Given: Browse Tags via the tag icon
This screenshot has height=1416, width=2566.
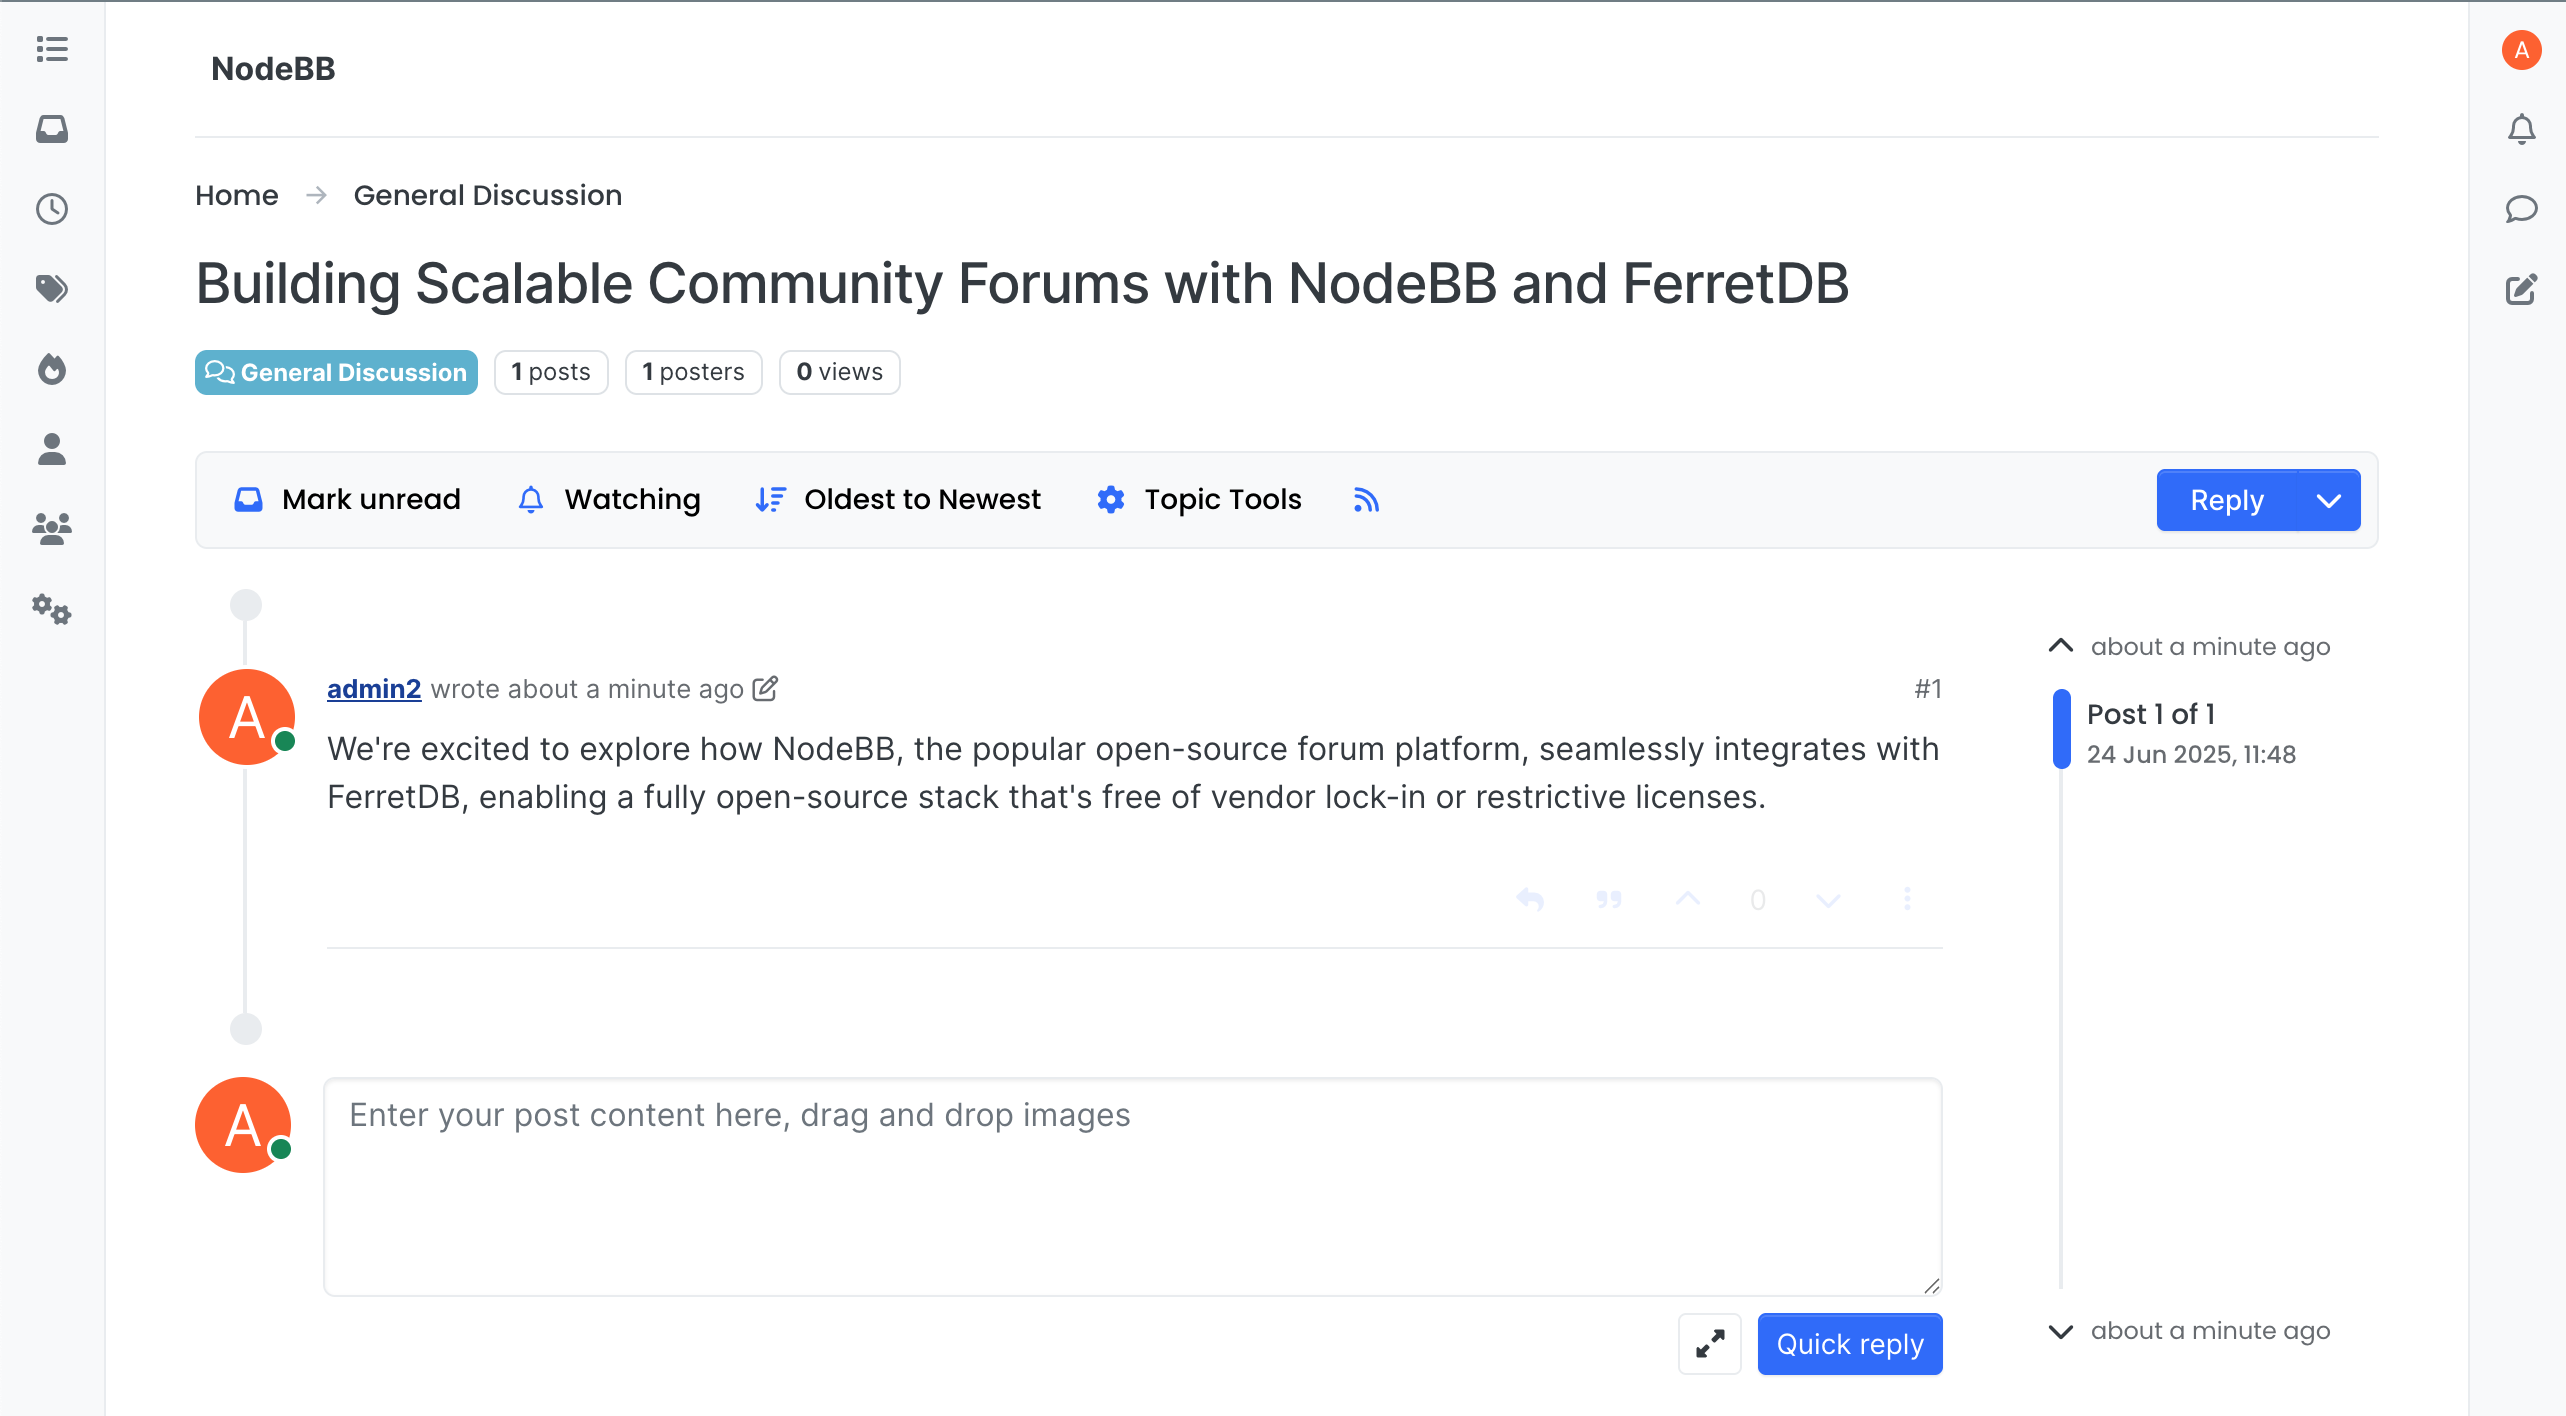Looking at the screenshot, I should click(x=51, y=288).
